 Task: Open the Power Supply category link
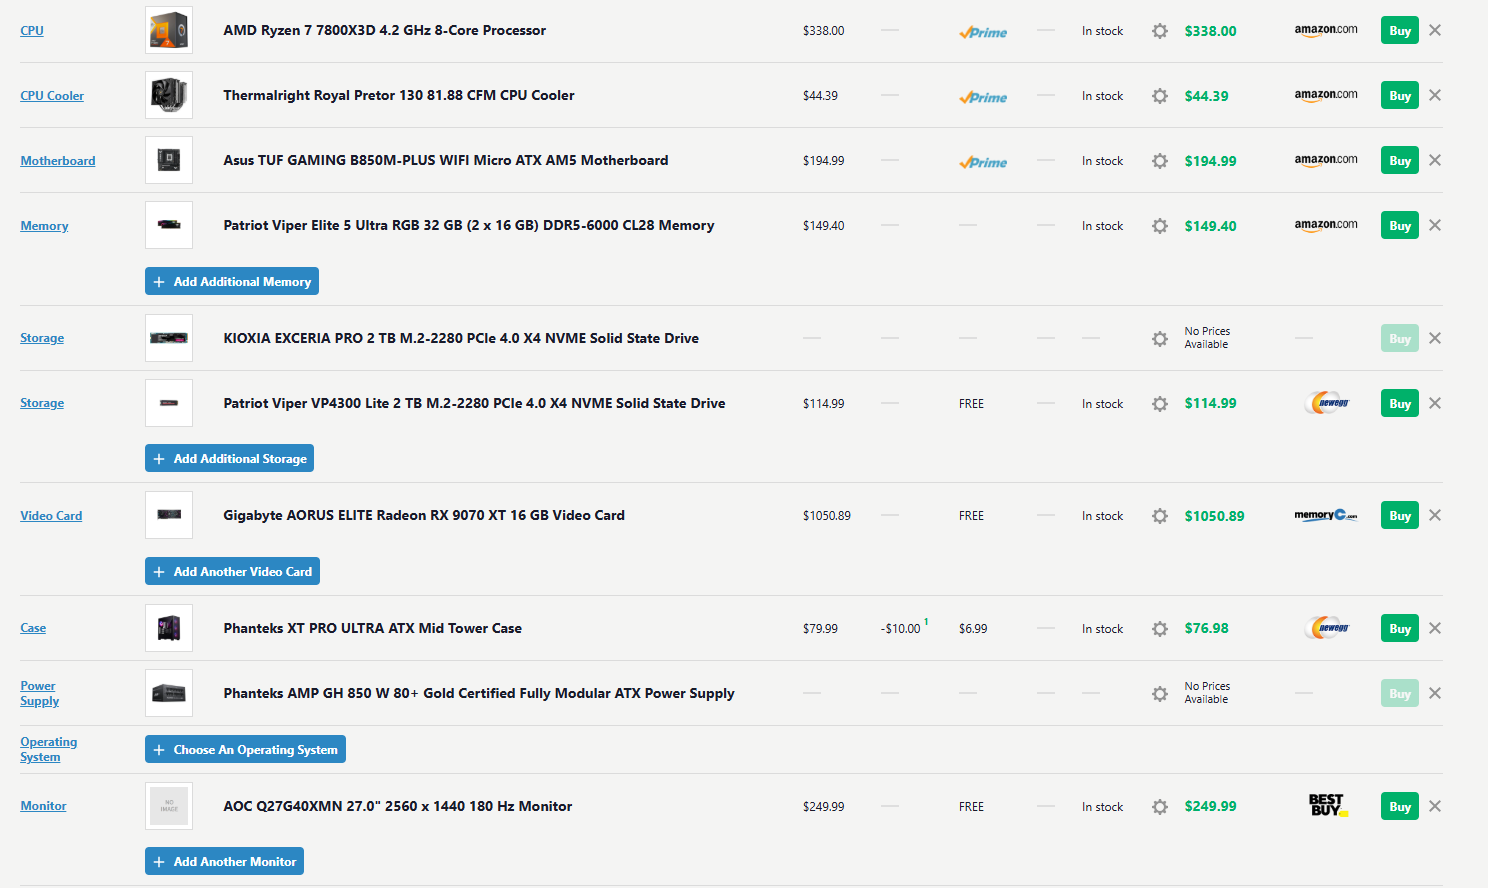[x=39, y=693]
